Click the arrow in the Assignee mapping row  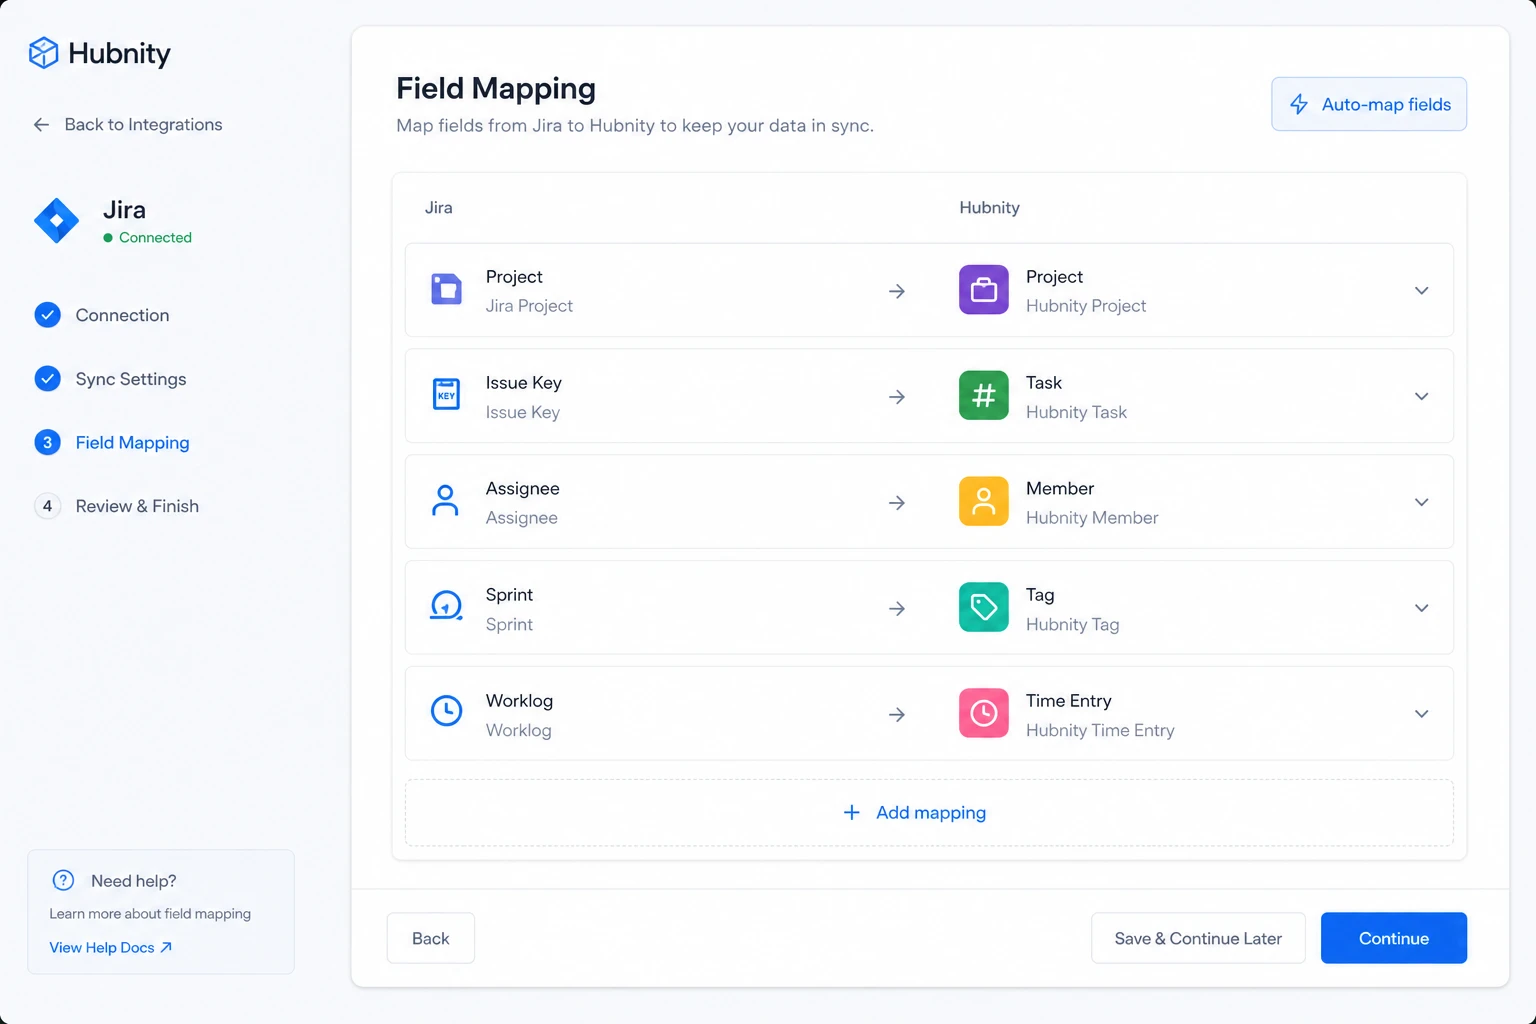click(897, 503)
